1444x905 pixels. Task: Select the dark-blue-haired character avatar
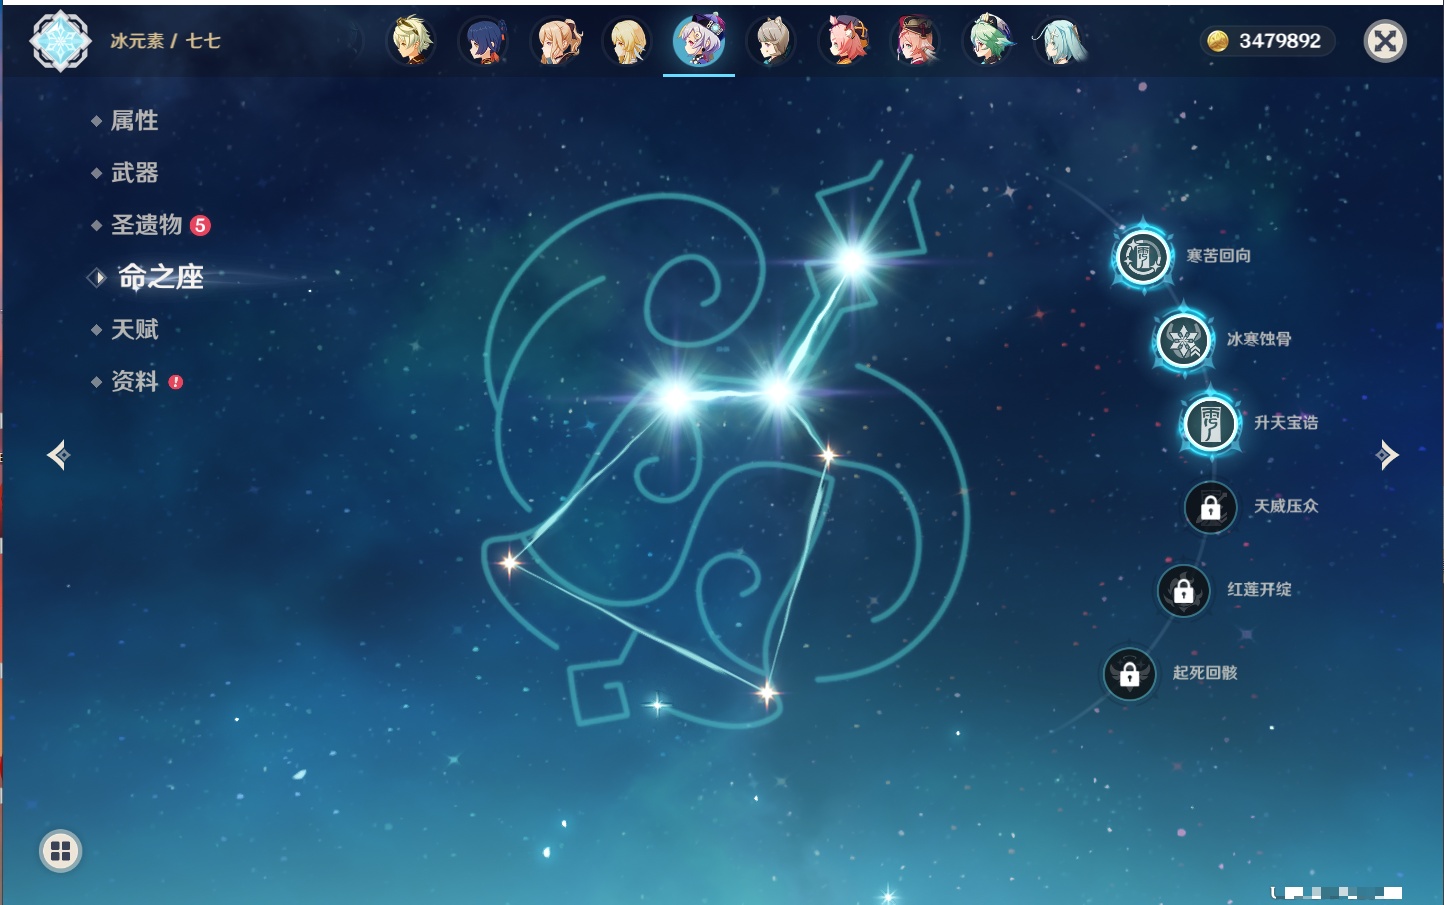tap(484, 41)
